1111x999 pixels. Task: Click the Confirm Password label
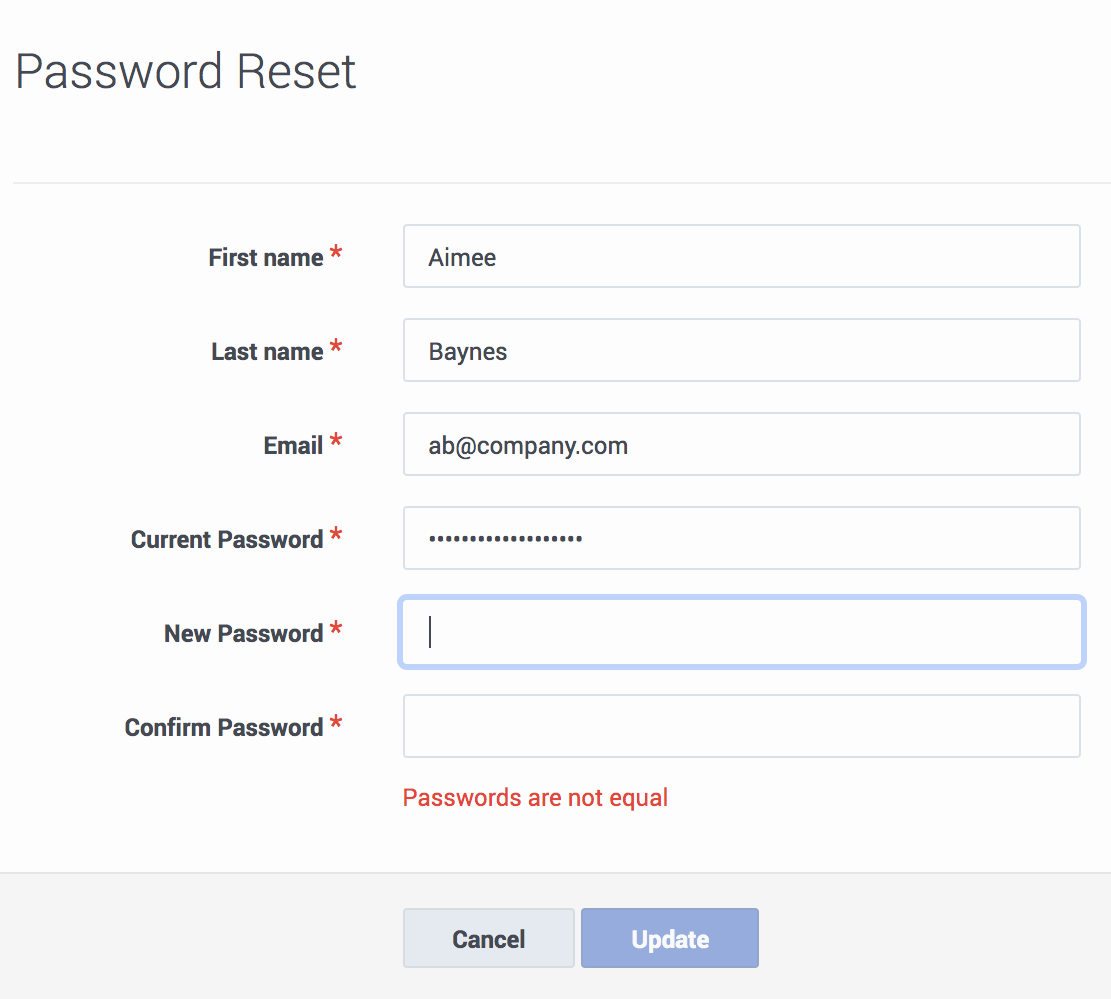click(224, 728)
